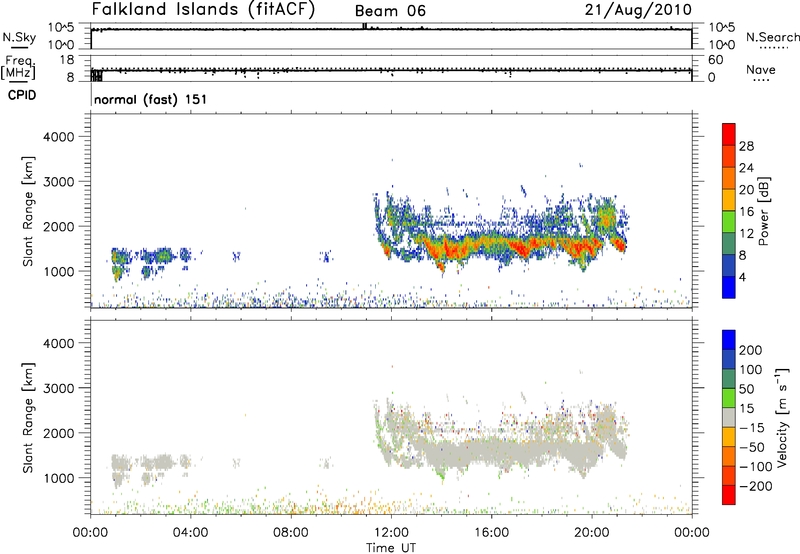Pick yellow Power colorbar segment between 16 and 20
Viewport: 800px width, 554px height.
tap(729, 200)
